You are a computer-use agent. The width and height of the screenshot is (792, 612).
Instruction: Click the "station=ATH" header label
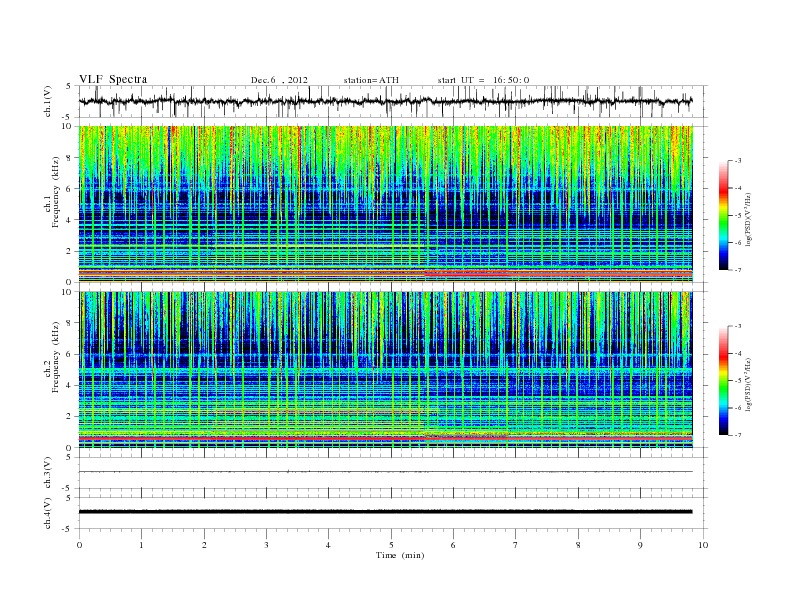[371, 80]
